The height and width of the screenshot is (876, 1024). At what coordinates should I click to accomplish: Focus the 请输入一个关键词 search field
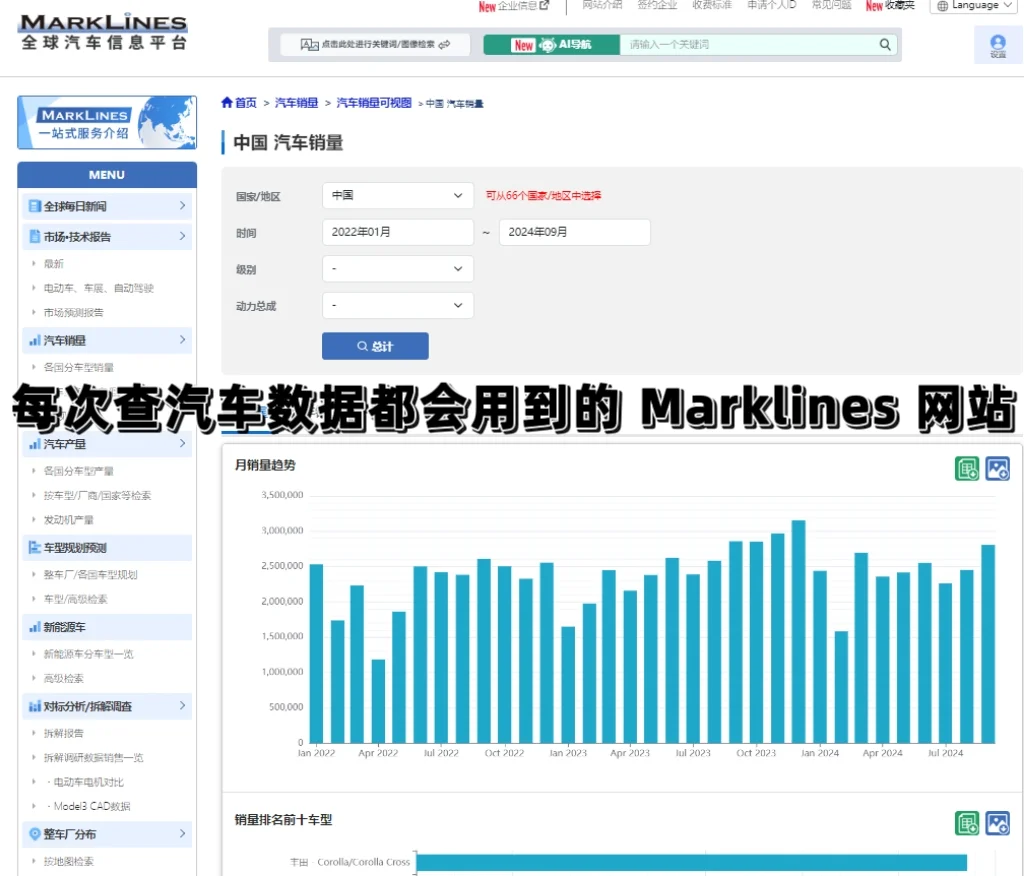(748, 44)
